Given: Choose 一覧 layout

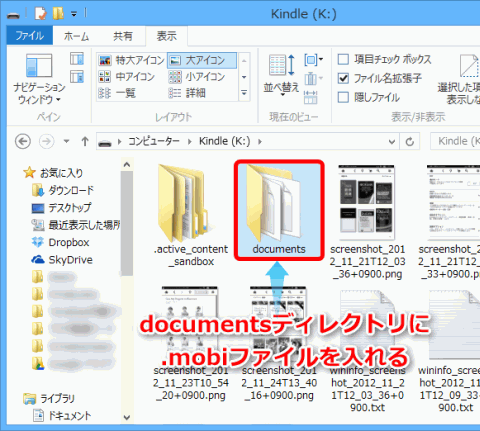Looking at the screenshot, I should [117, 93].
